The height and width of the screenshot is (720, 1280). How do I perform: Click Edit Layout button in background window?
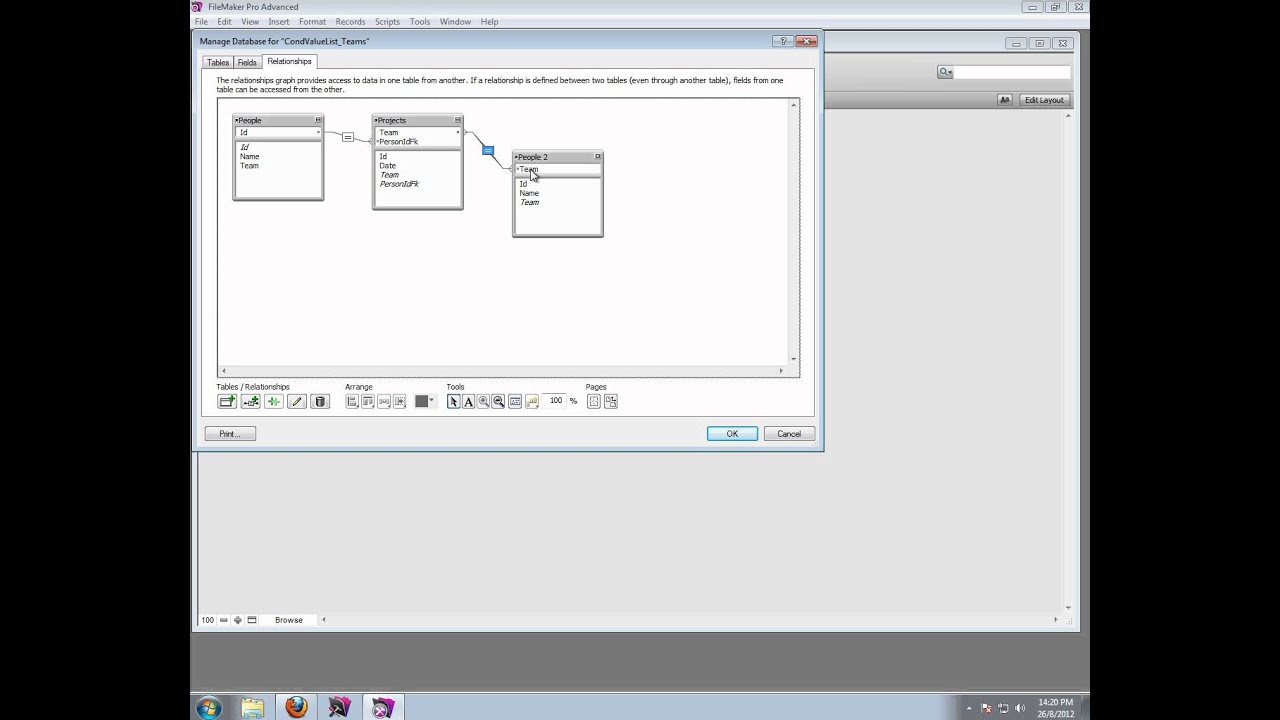[1043, 100]
